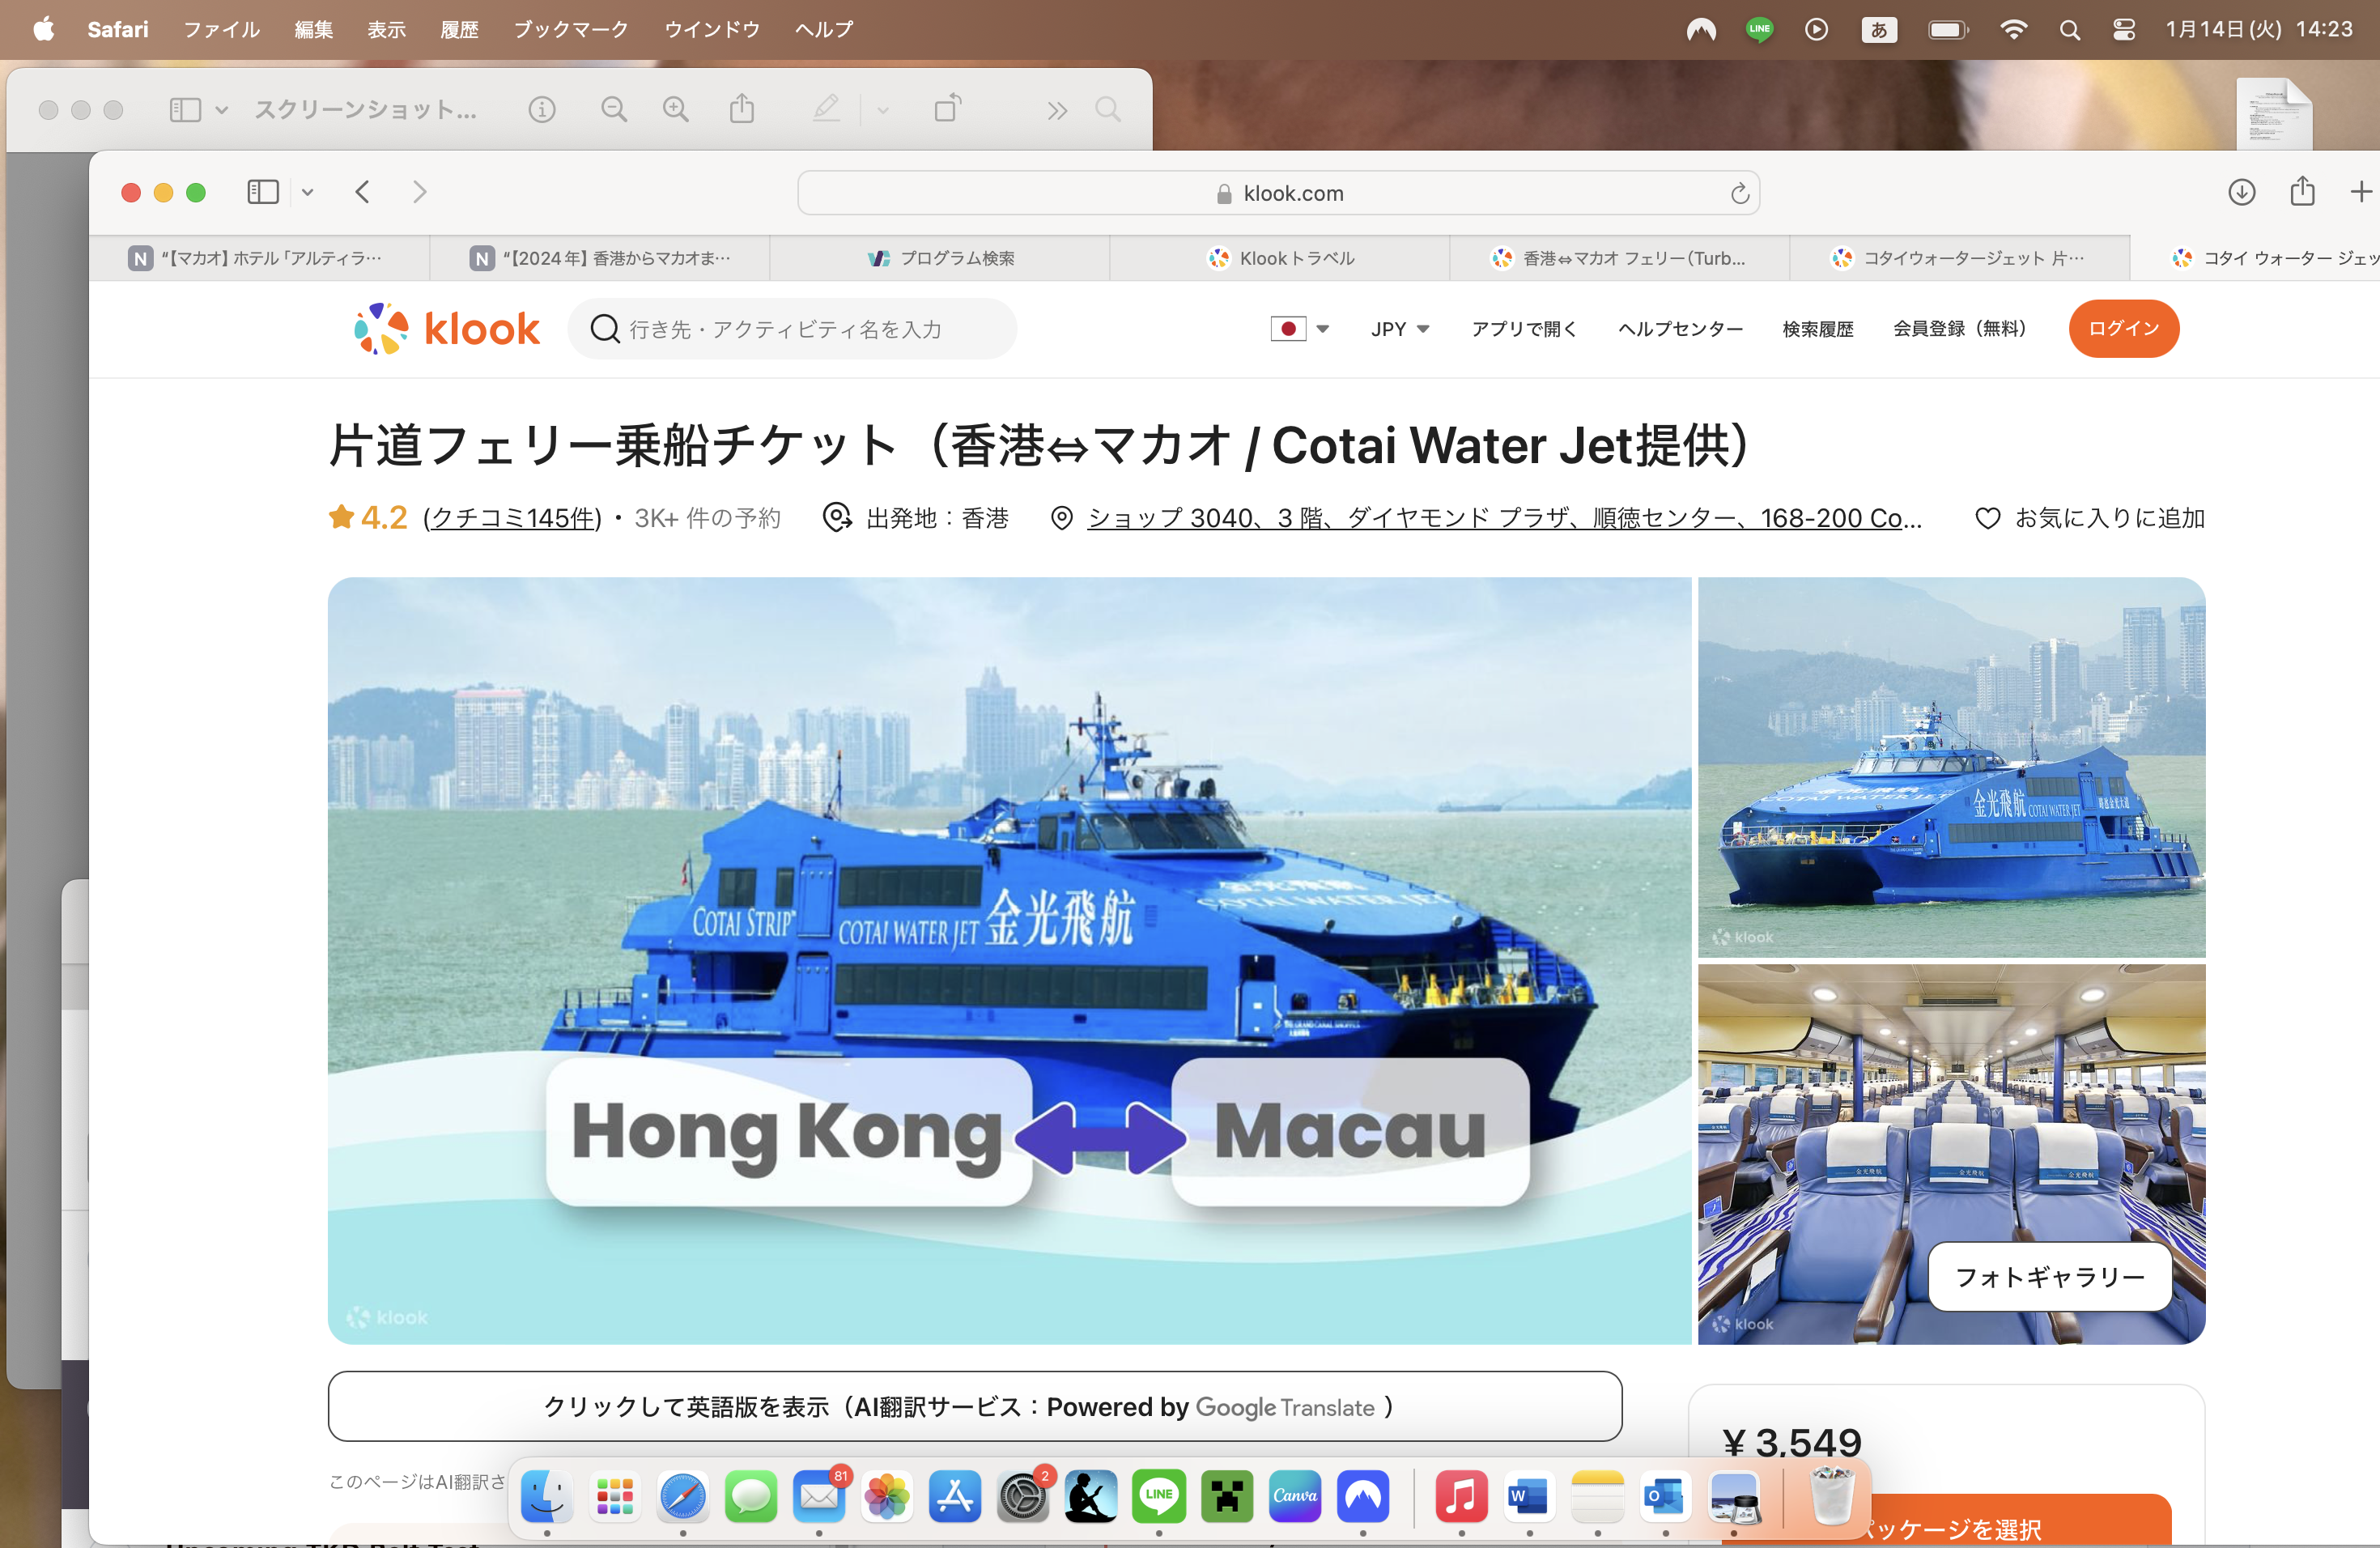Open Launchpad from Dock
The height and width of the screenshot is (1548, 2380).
pos(615,1496)
